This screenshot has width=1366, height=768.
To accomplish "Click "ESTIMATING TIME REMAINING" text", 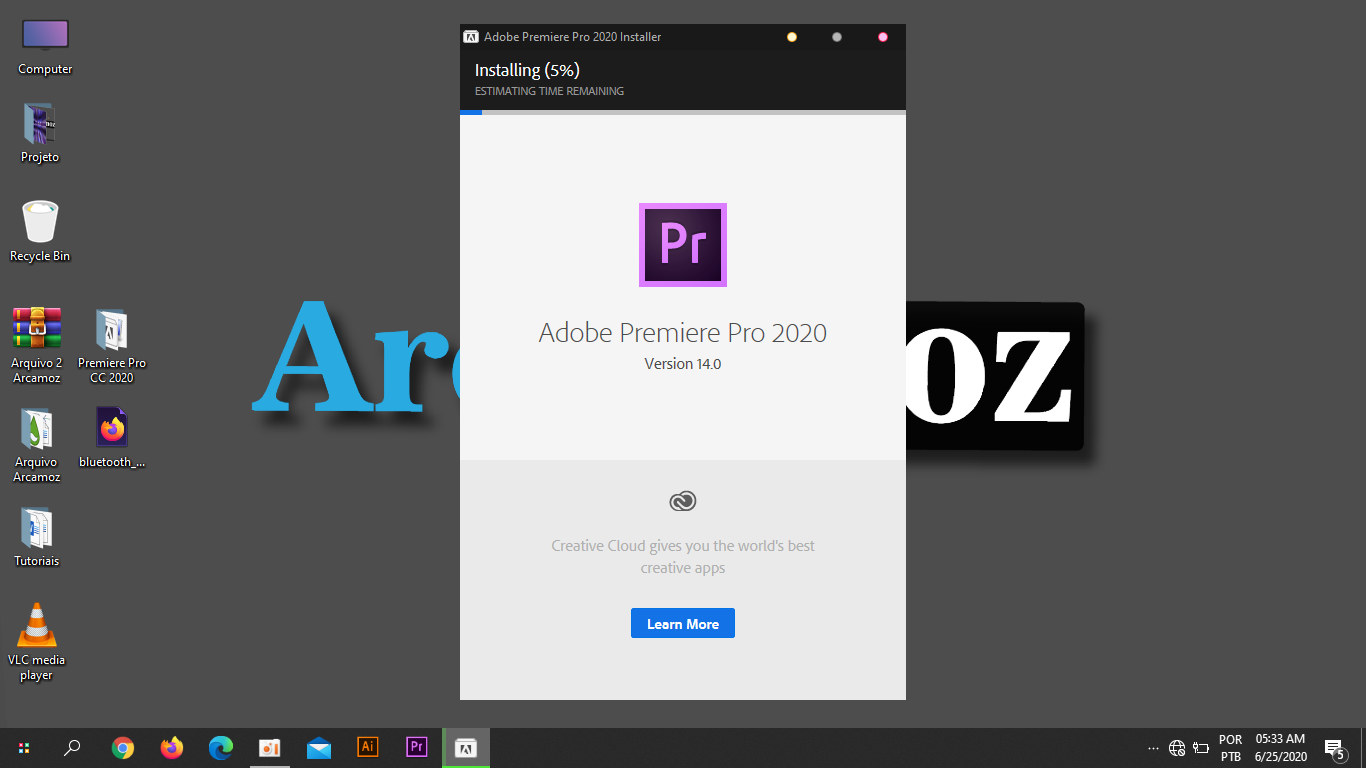I will click(549, 91).
